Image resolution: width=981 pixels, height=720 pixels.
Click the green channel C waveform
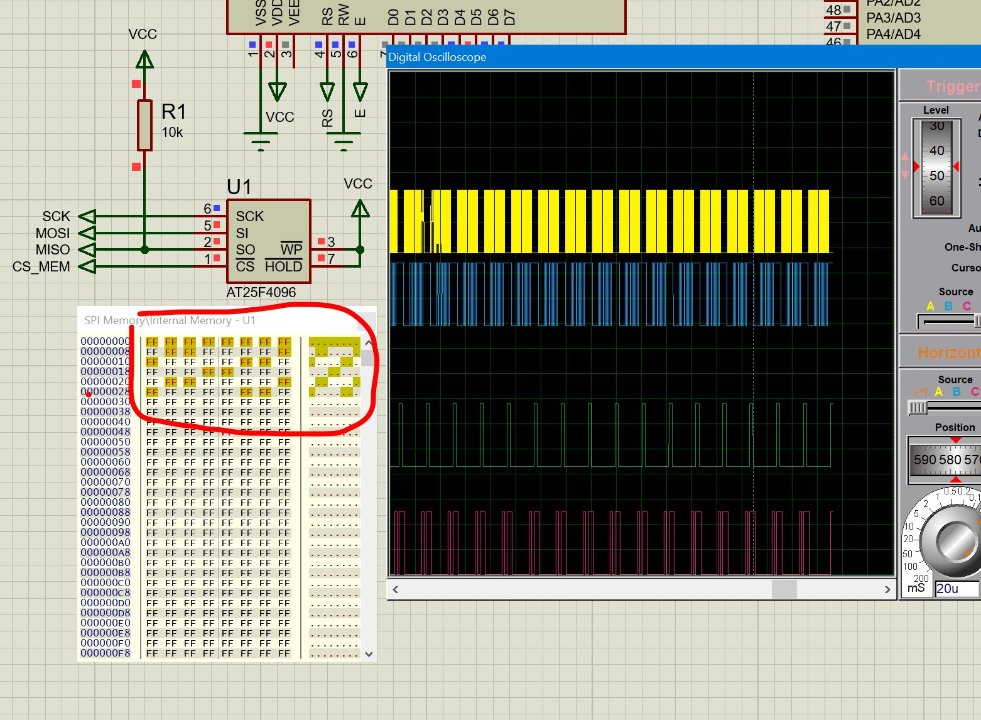point(610,435)
